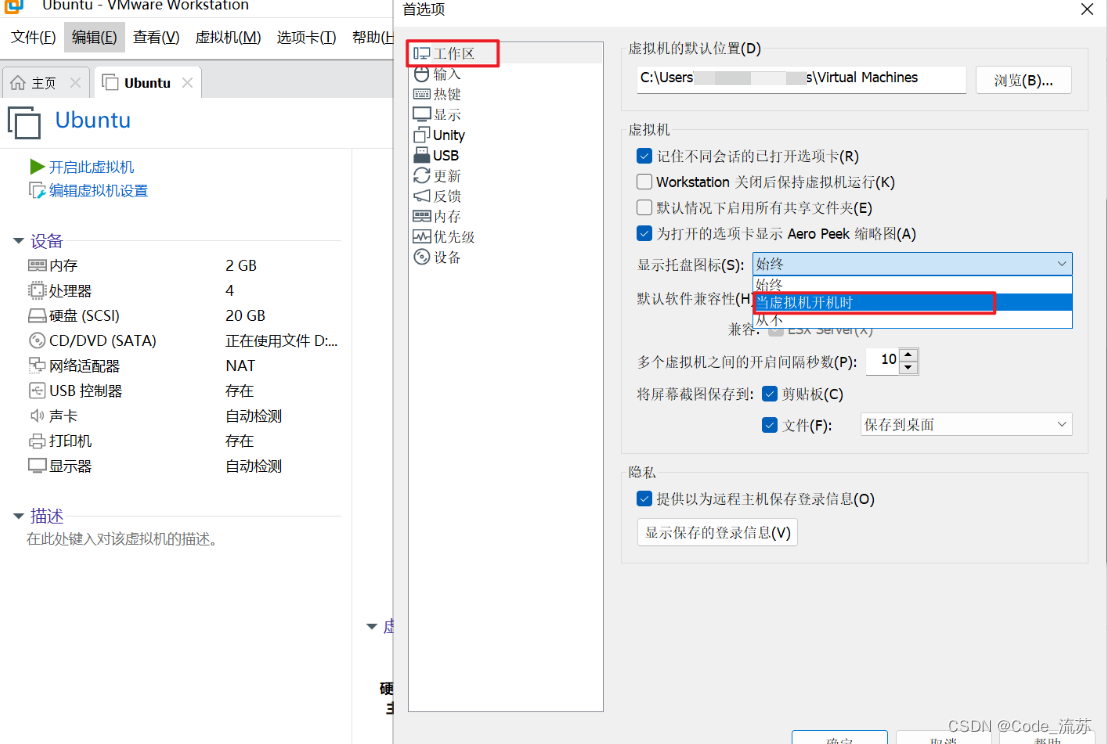
Task: Open the 查看(V) menu
Action: pos(156,37)
